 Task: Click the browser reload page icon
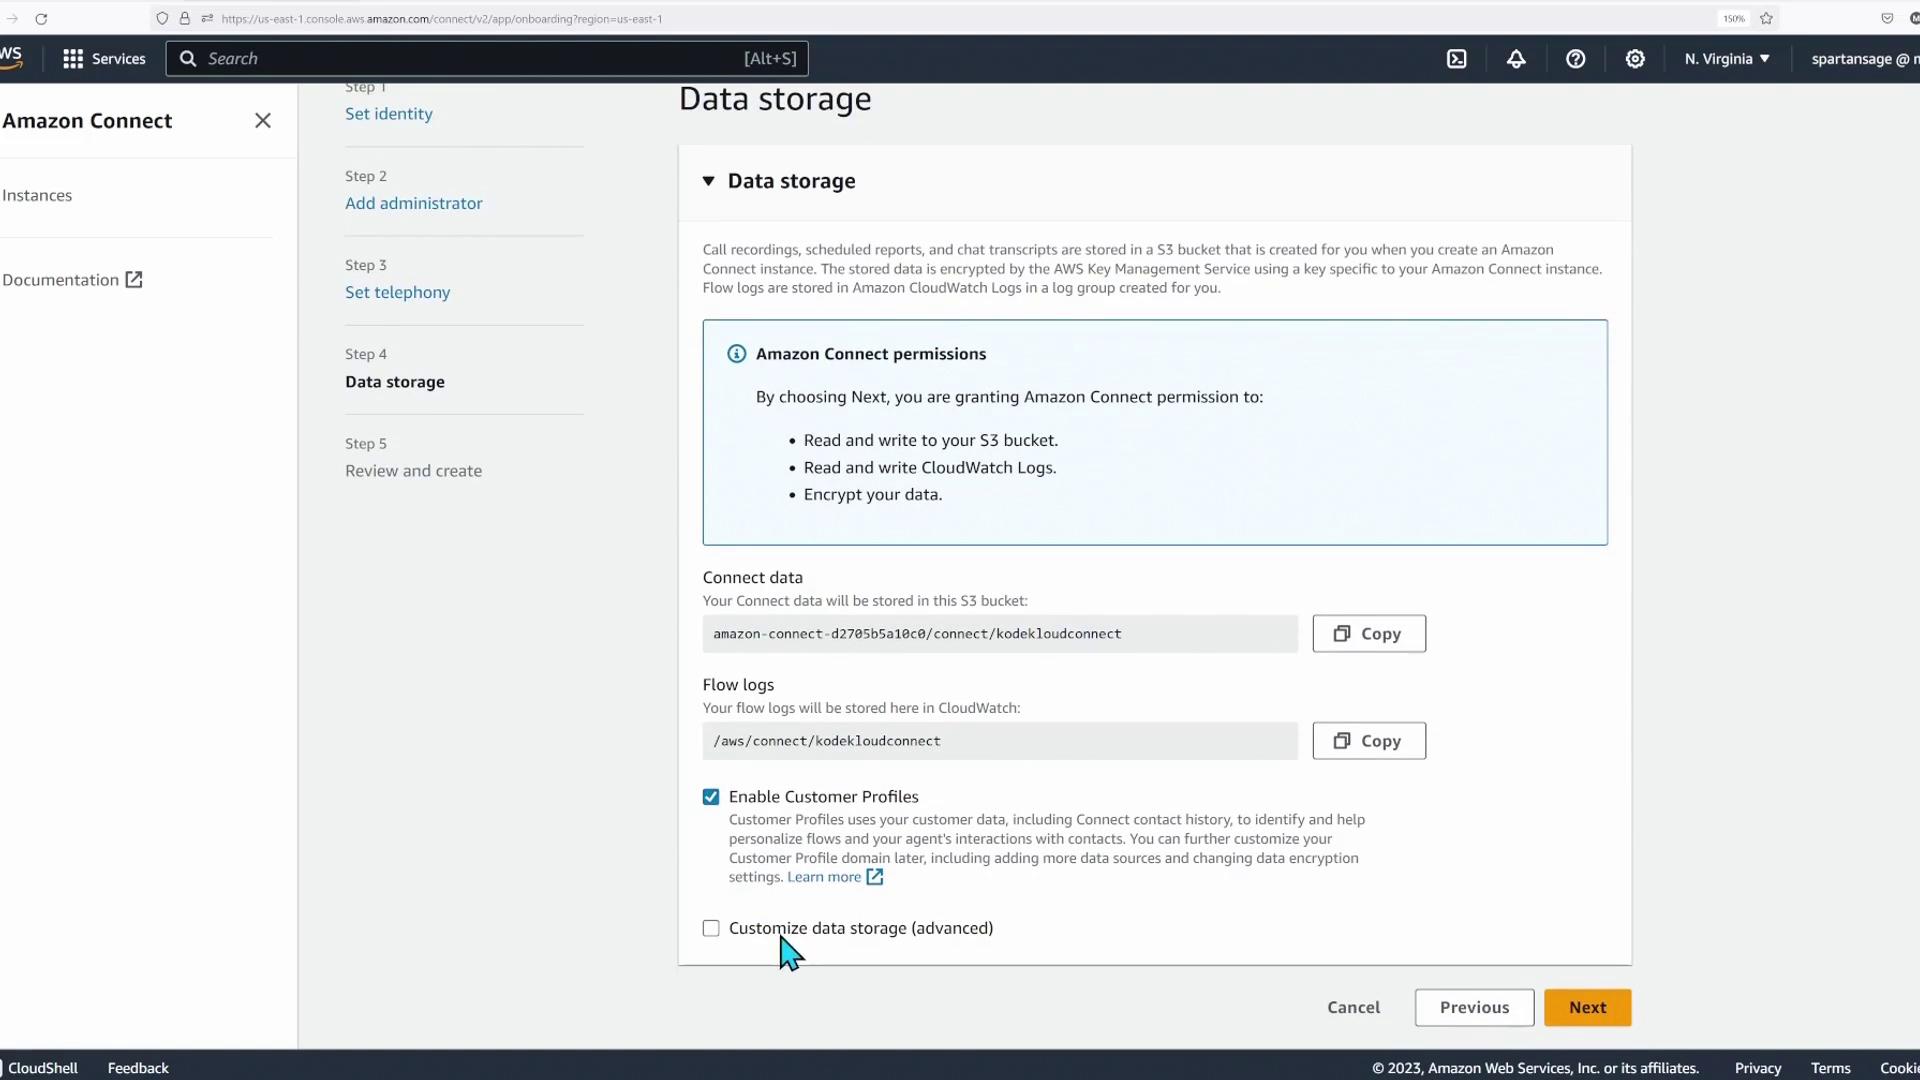point(41,19)
